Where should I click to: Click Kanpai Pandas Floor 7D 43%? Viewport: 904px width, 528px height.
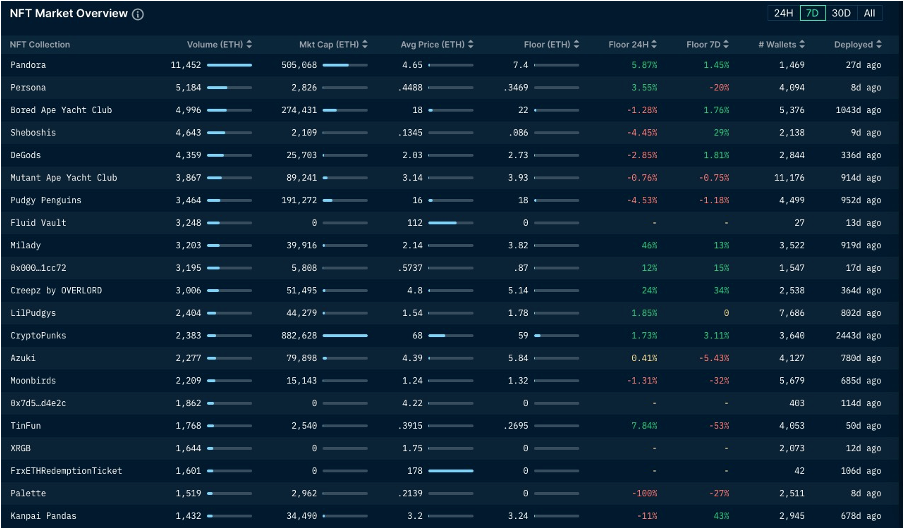(x=721, y=516)
